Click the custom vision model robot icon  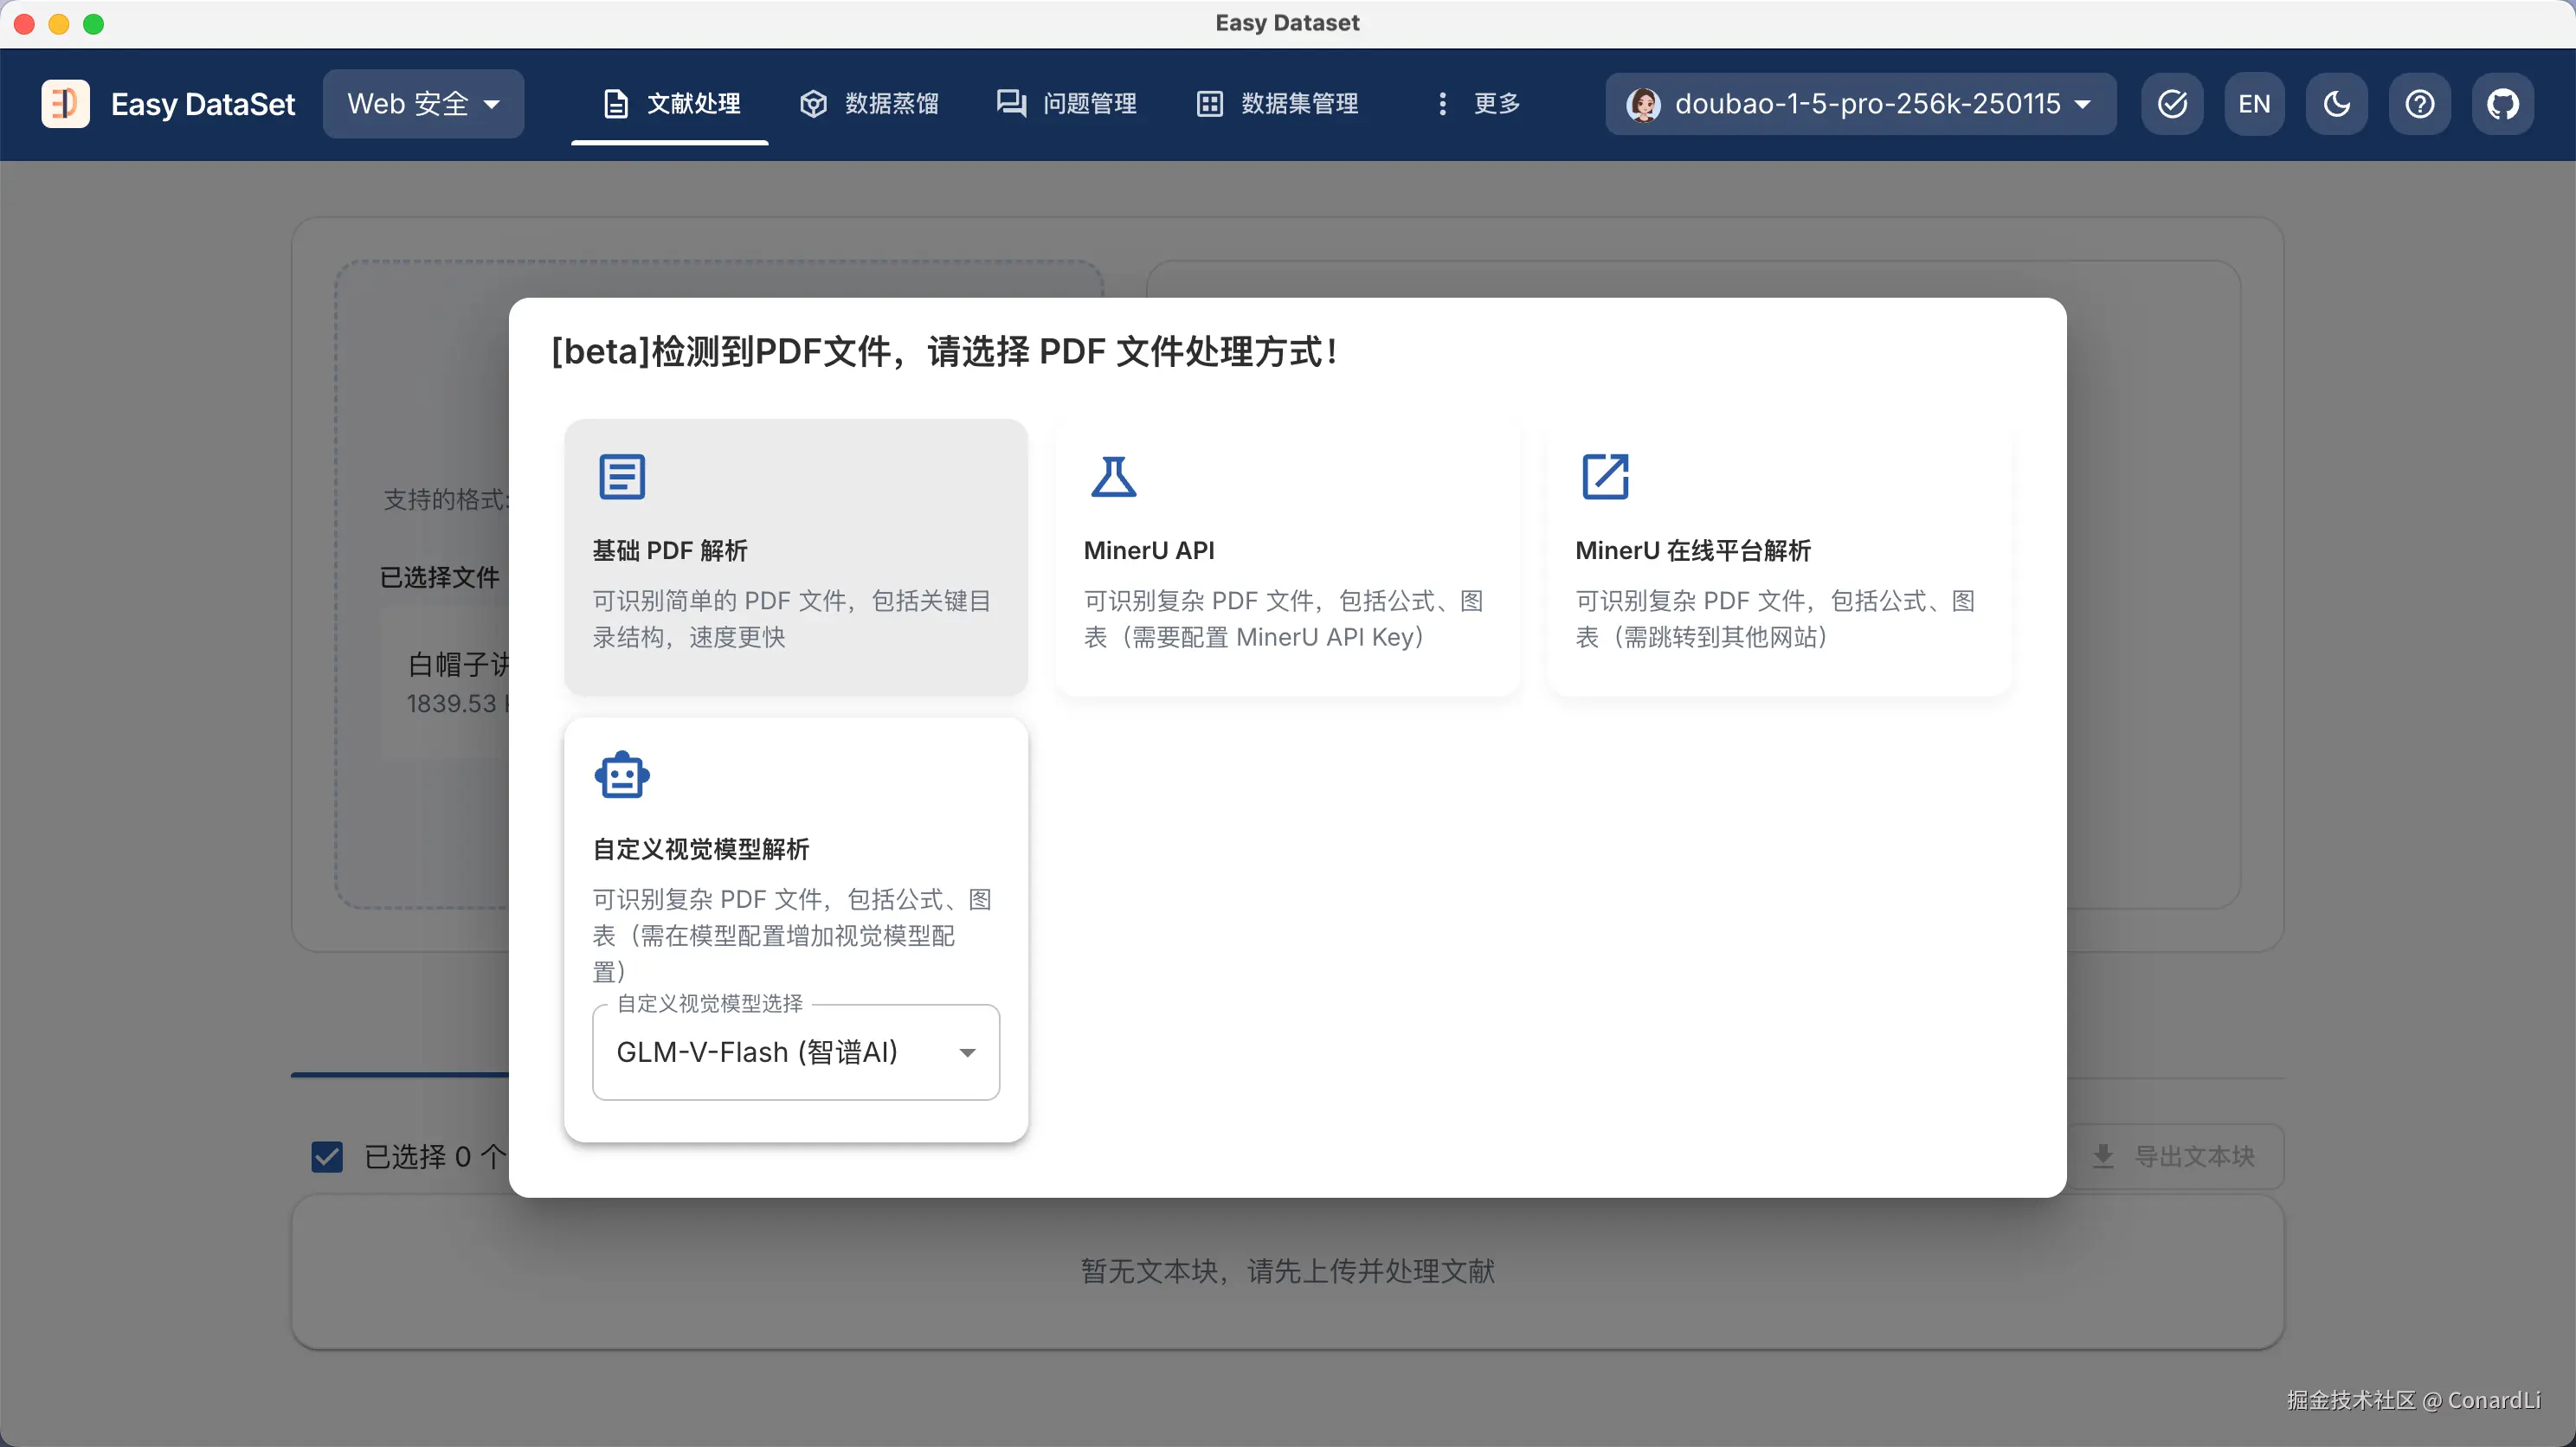(x=622, y=775)
